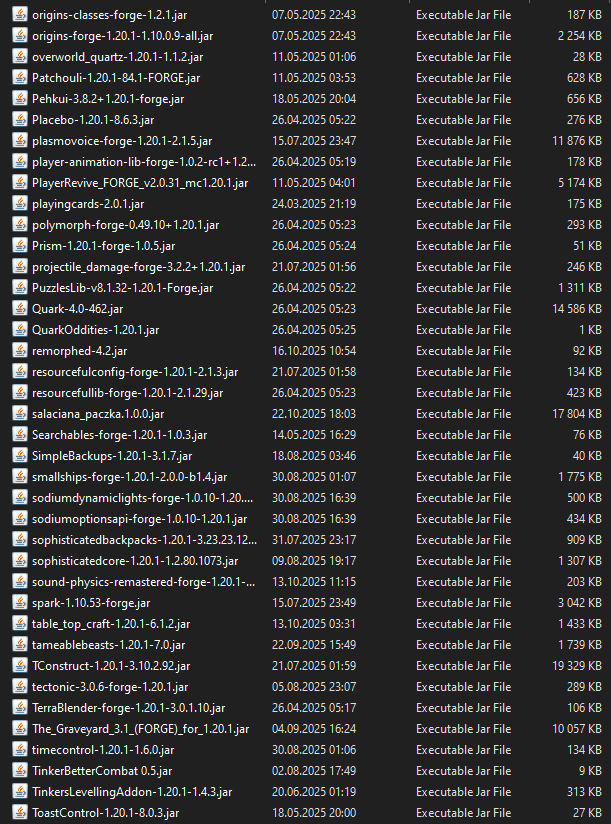Click the date 22.10.2025 18:03
611x824 pixels.
[x=314, y=414]
